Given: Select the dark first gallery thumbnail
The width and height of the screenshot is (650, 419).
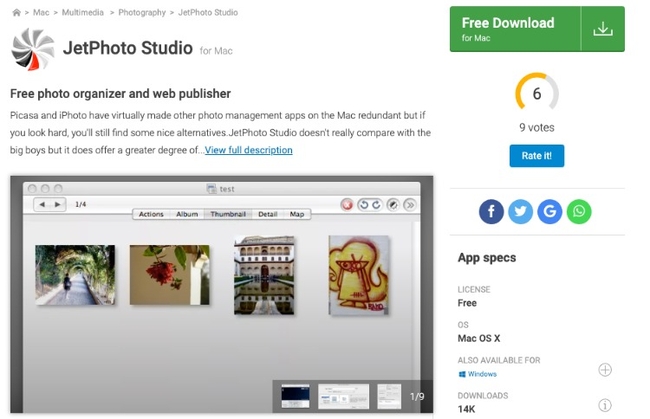Looking at the screenshot, I should (x=295, y=396).
